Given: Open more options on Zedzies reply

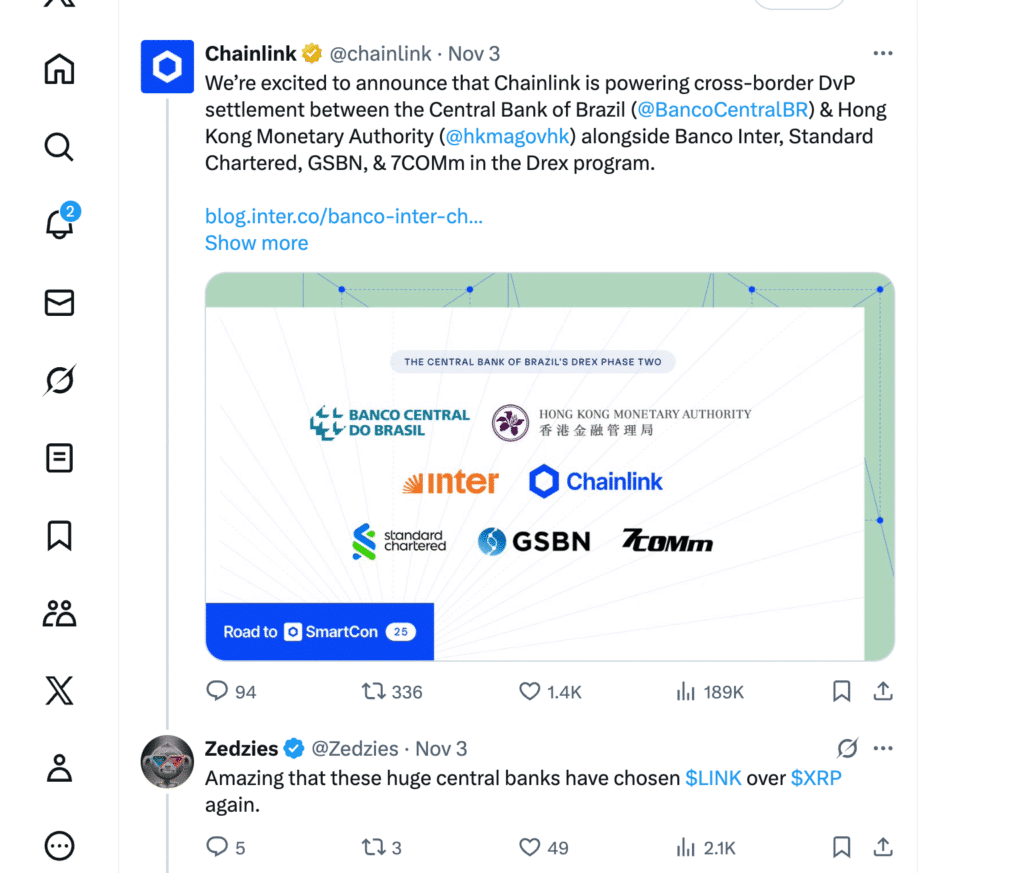Looking at the screenshot, I should point(882,749).
